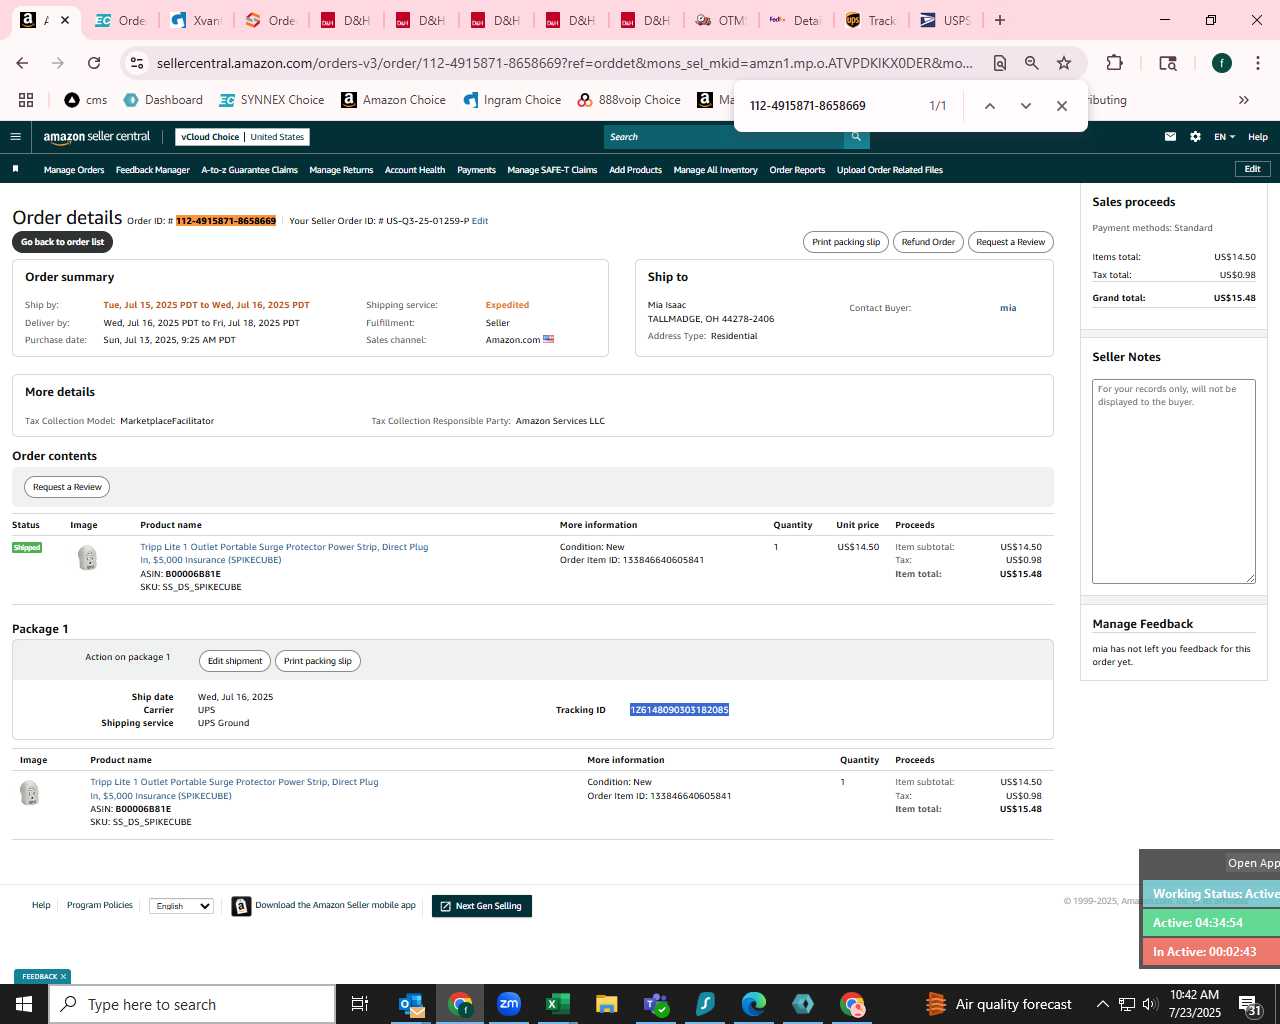Open Order Reports
1280x1024 pixels.
click(x=797, y=170)
